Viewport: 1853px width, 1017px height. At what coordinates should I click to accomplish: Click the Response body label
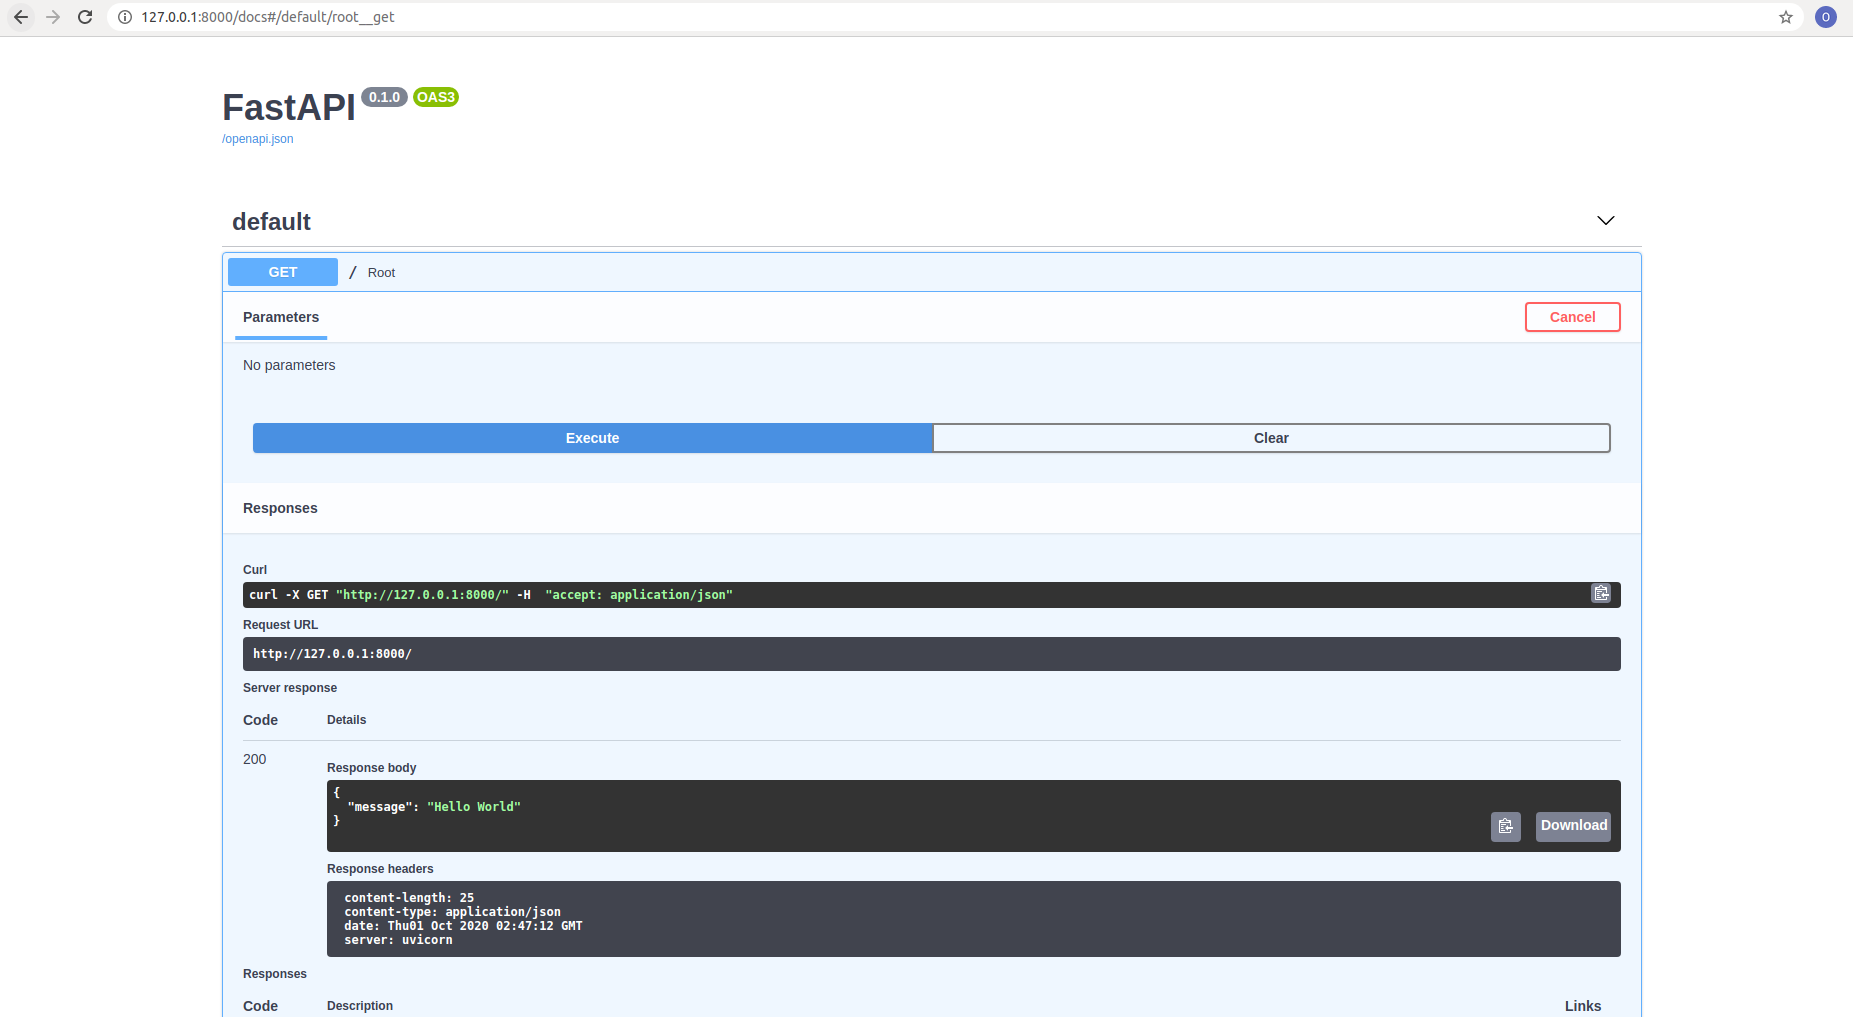371,768
